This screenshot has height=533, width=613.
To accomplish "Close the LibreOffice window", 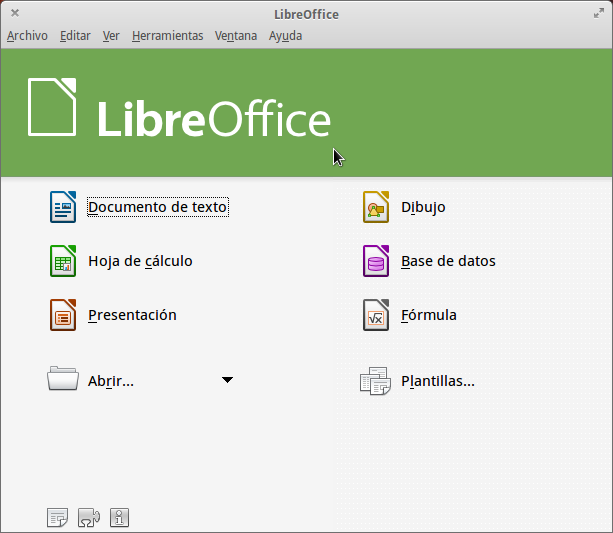I will 15,13.
